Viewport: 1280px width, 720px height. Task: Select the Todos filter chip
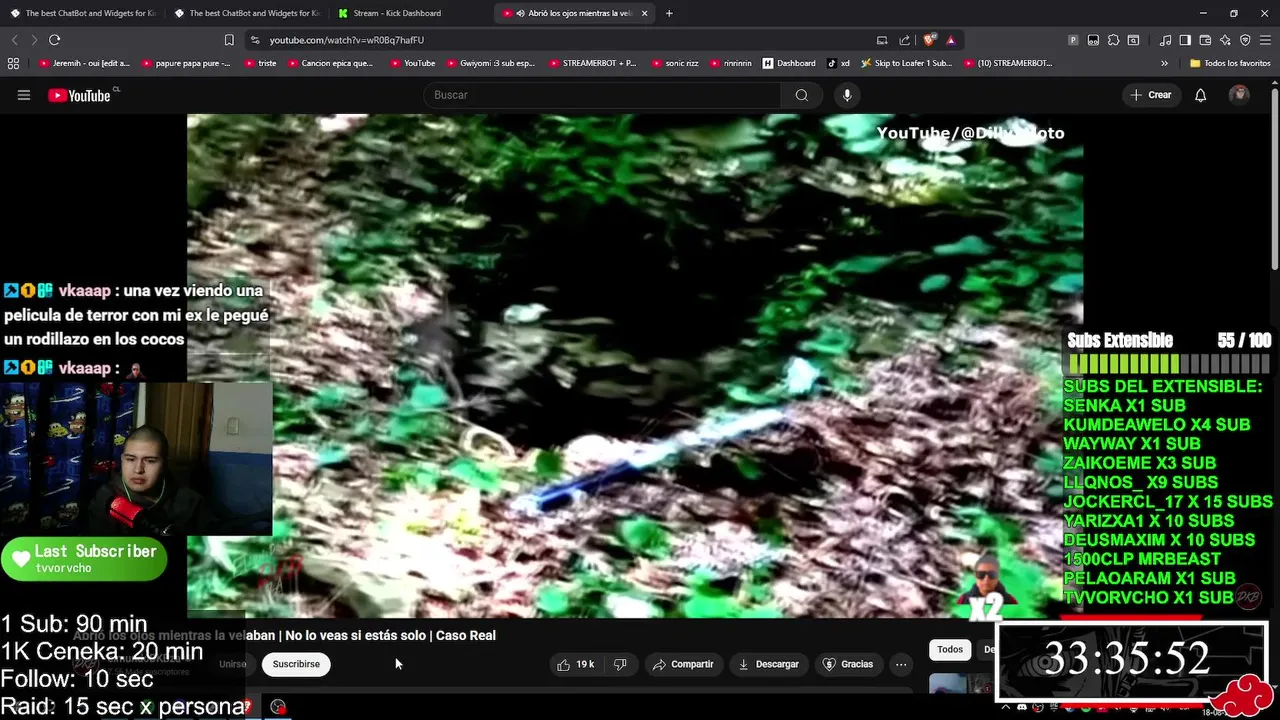950,649
